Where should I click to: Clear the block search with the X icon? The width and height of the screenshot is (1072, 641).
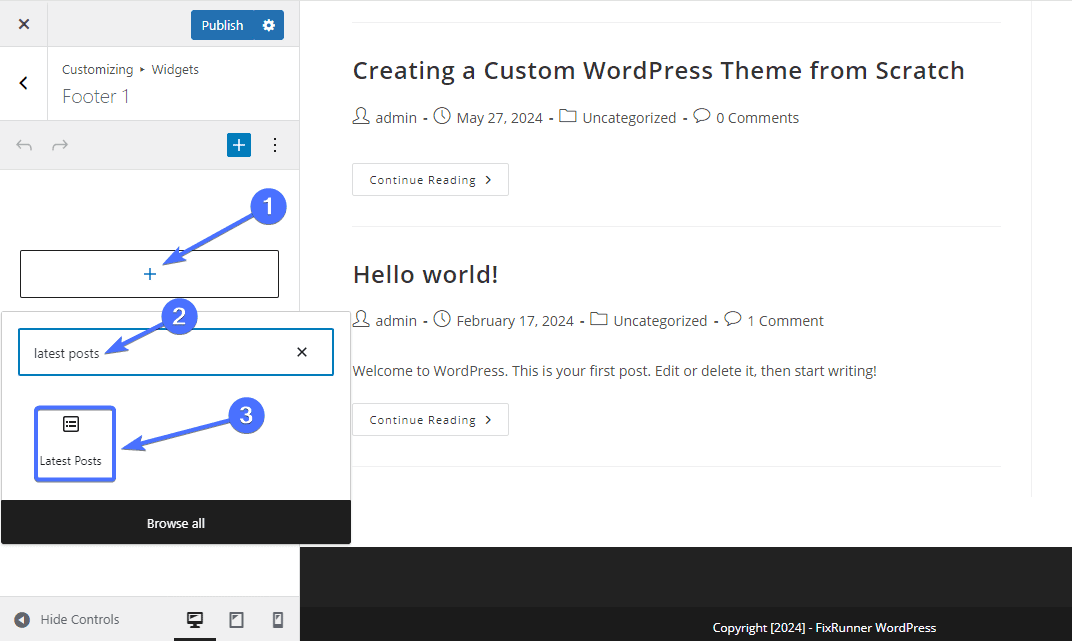click(x=302, y=352)
